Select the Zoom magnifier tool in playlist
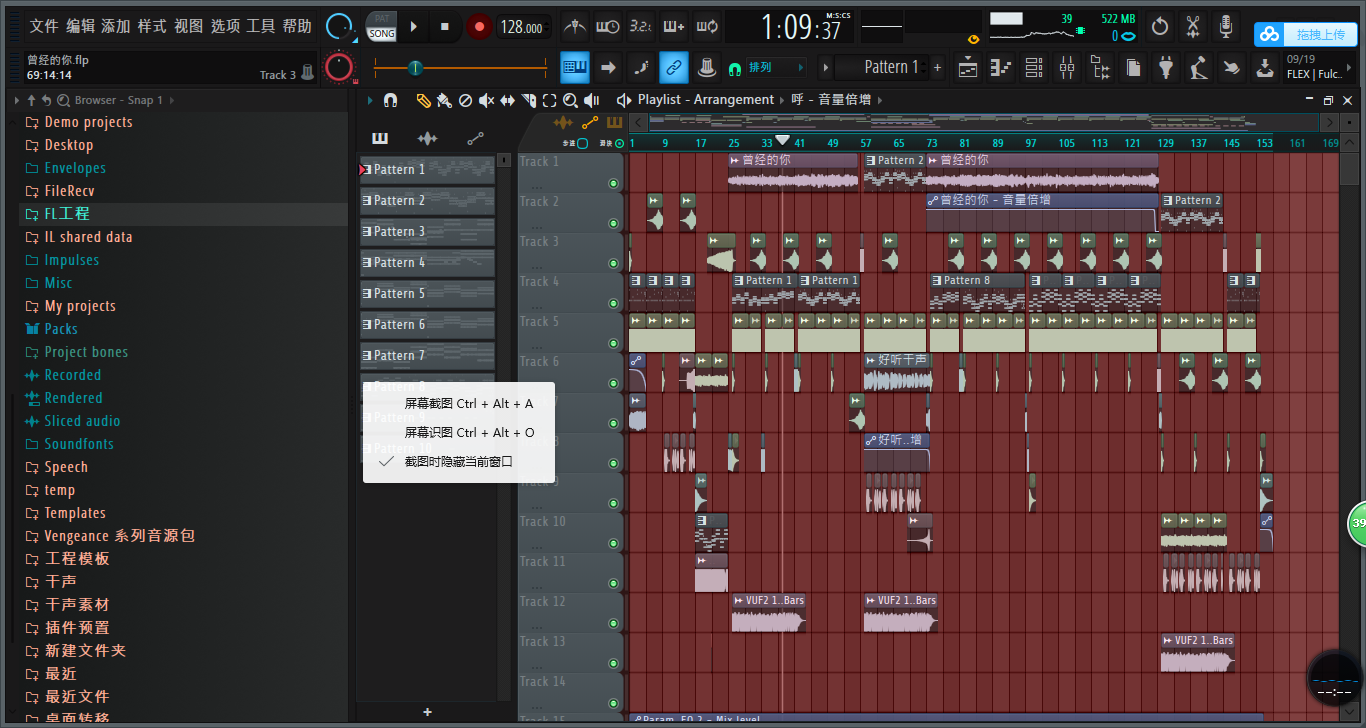 [x=570, y=100]
